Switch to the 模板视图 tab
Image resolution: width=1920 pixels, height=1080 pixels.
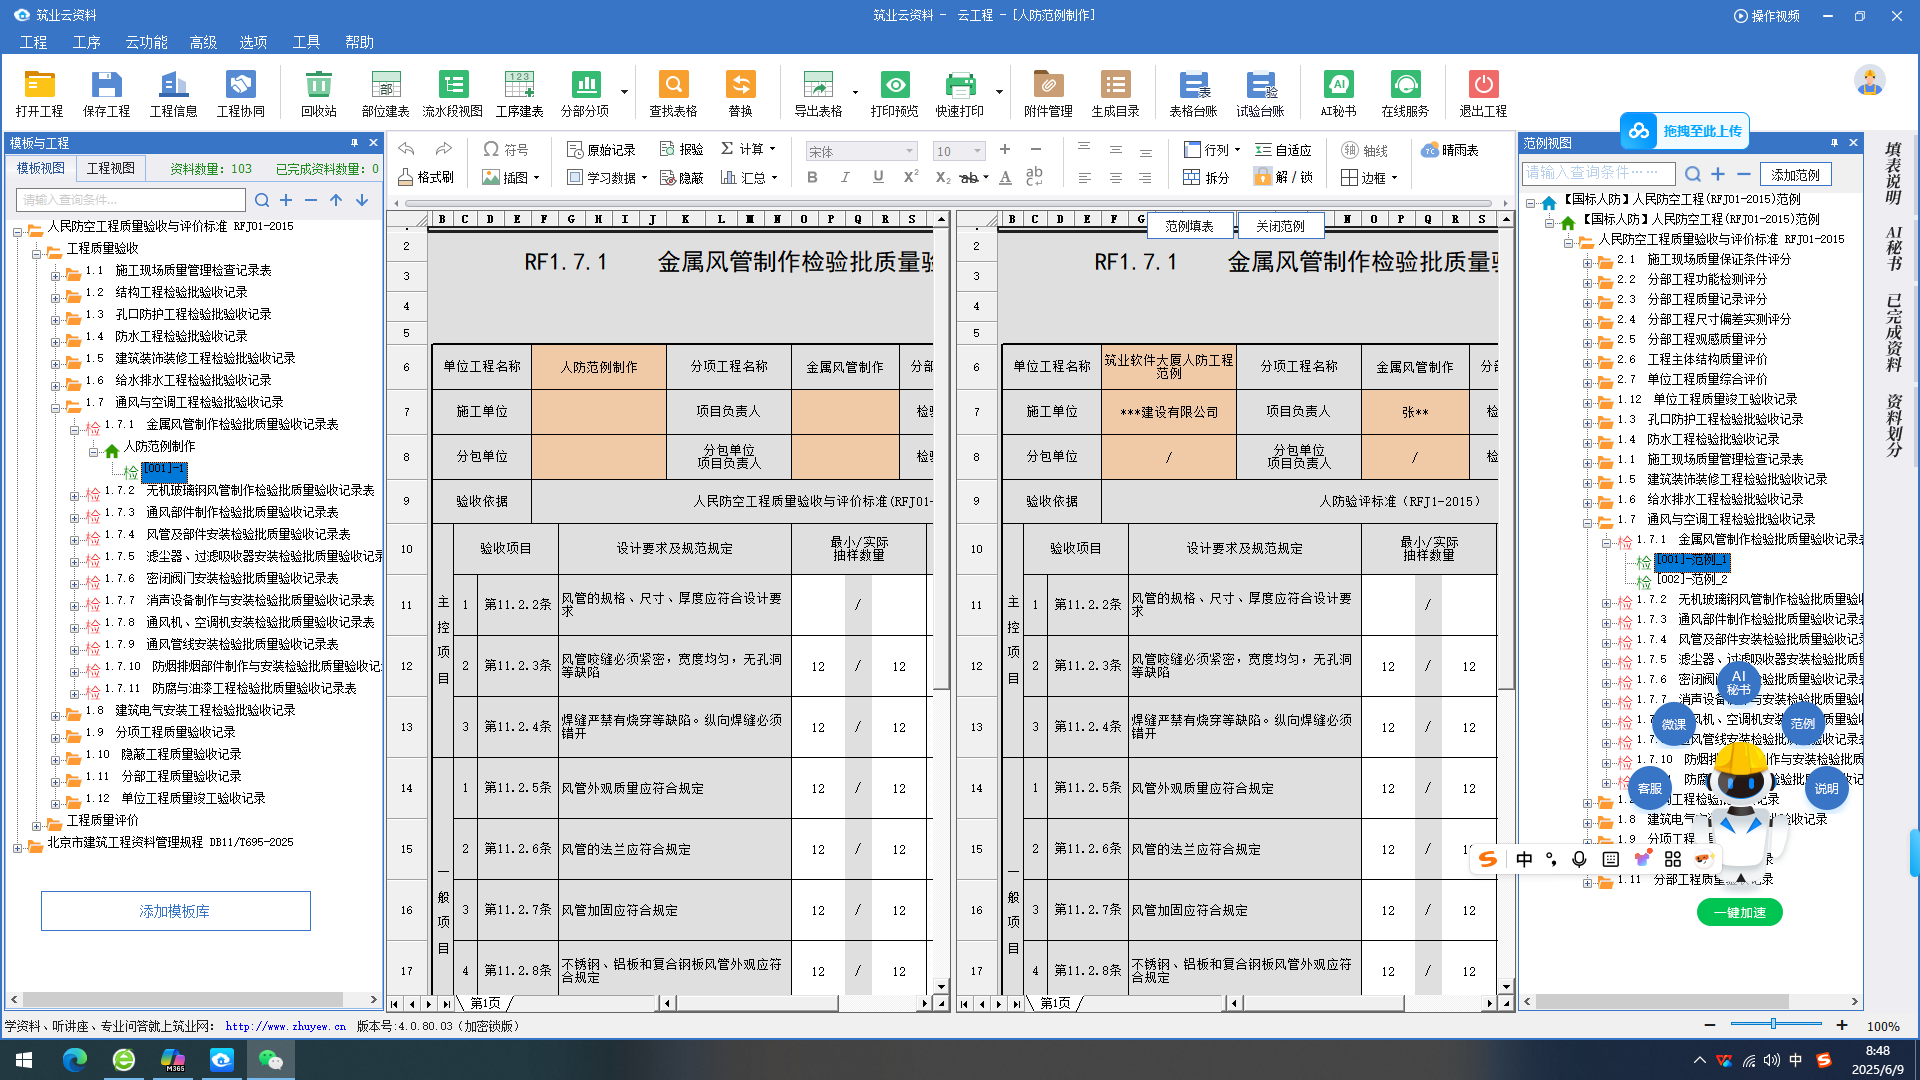tap(41, 168)
